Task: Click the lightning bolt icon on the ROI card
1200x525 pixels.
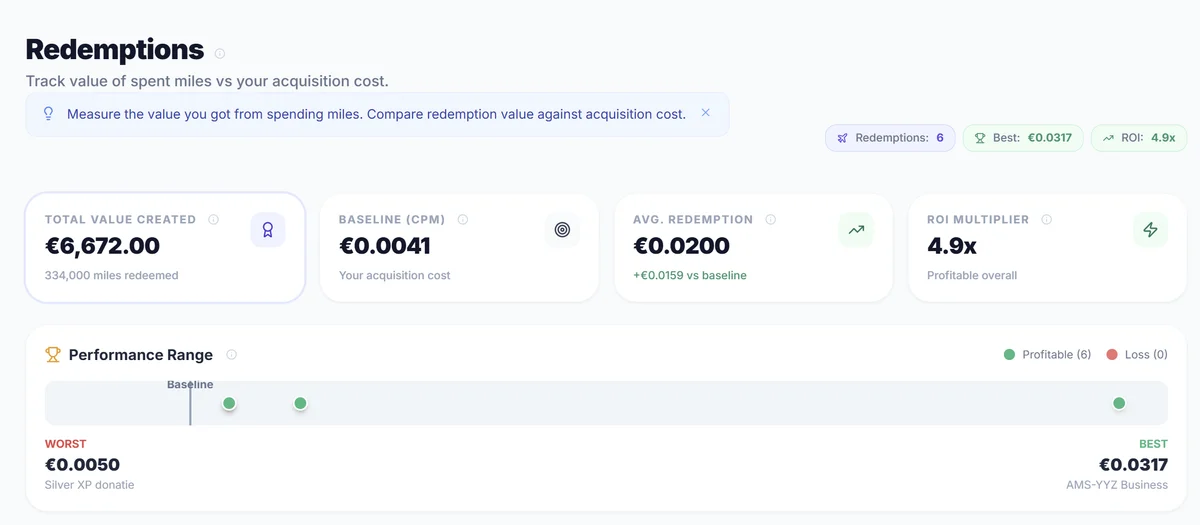Action: [1150, 230]
